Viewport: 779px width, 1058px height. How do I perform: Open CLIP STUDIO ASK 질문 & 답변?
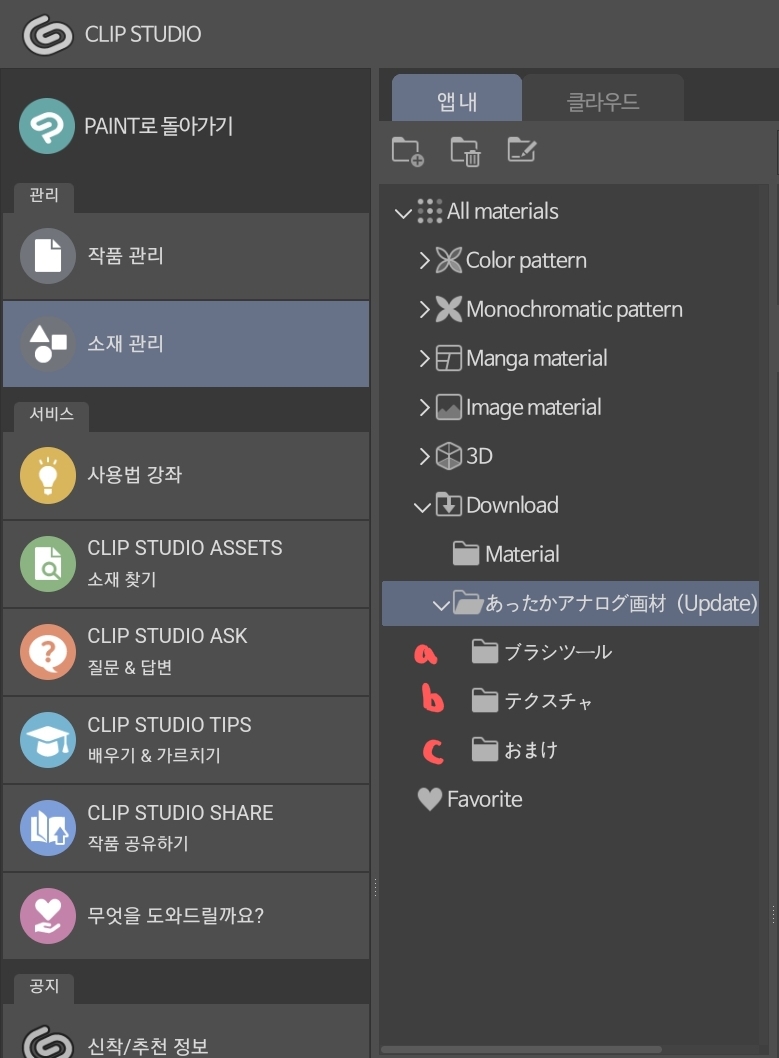186,652
